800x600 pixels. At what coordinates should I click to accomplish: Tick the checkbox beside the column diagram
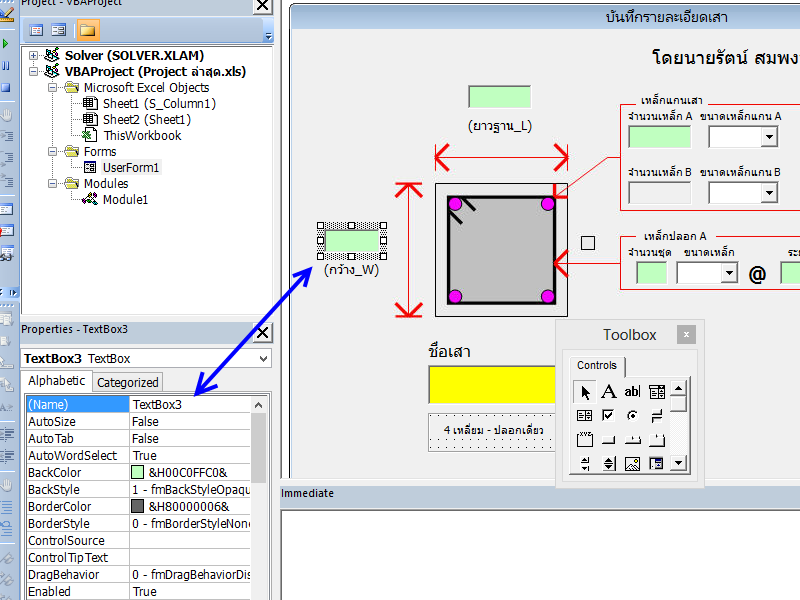[x=588, y=242]
